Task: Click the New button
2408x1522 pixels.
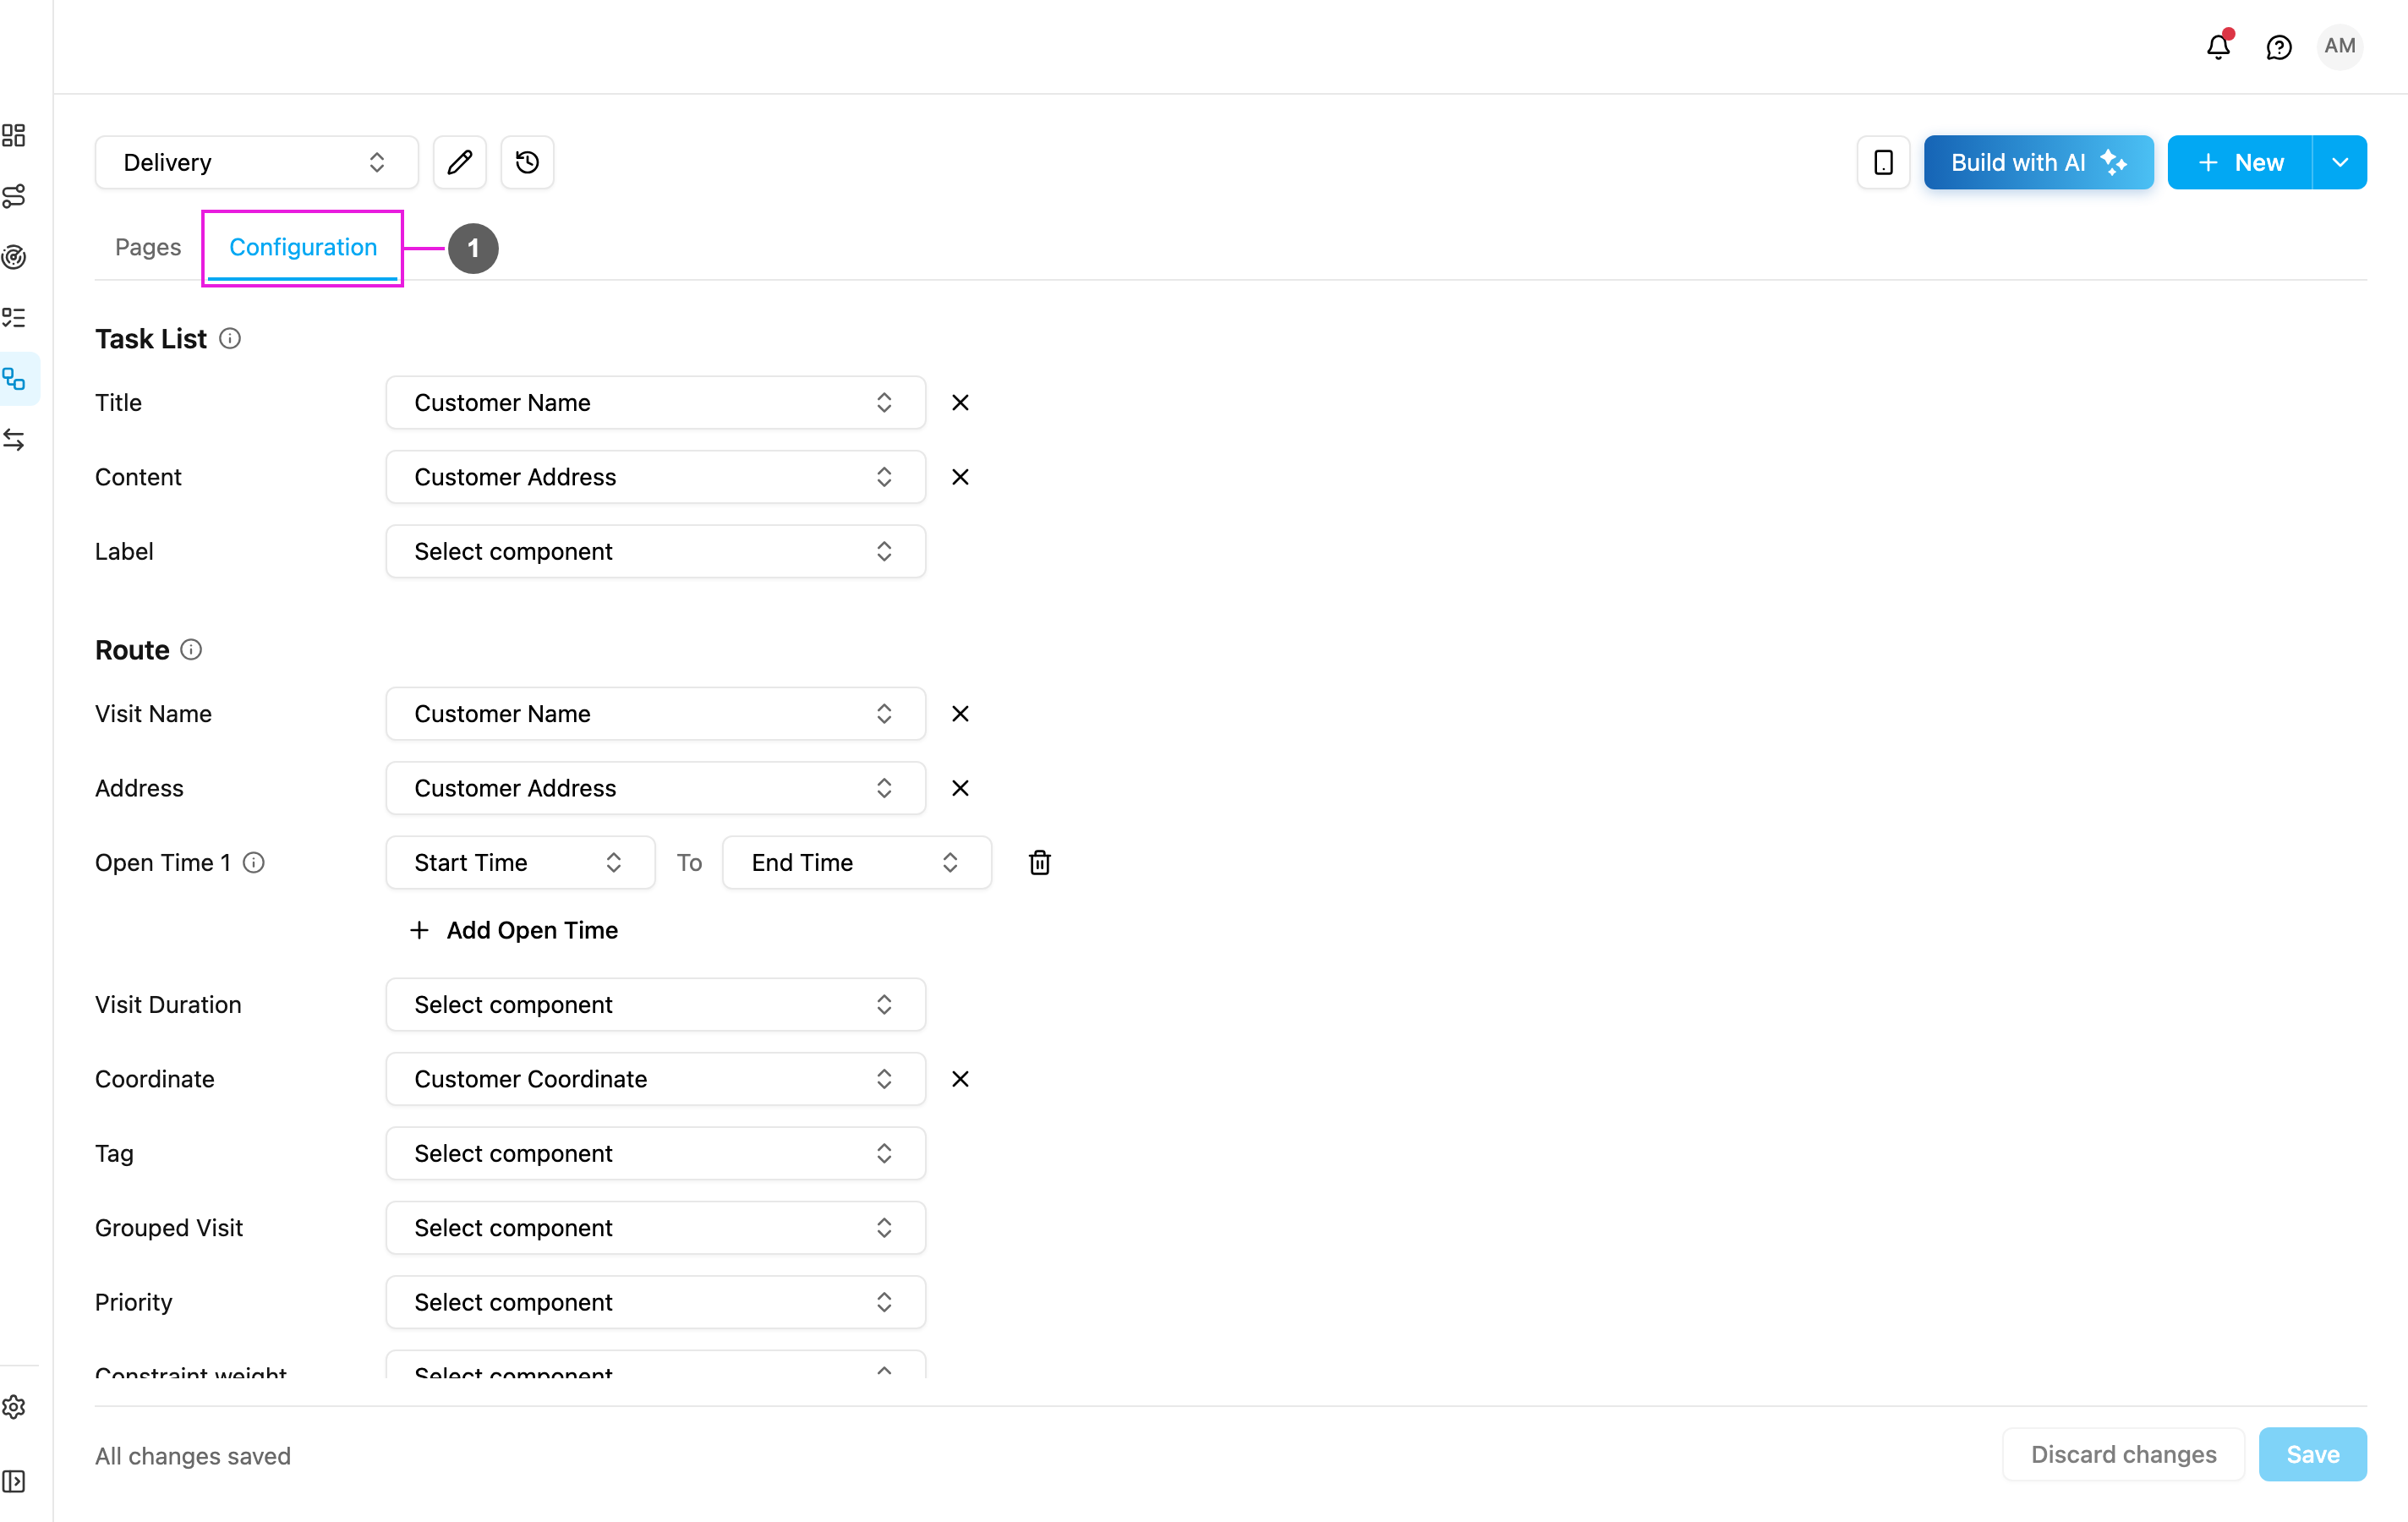Action: [x=2239, y=162]
